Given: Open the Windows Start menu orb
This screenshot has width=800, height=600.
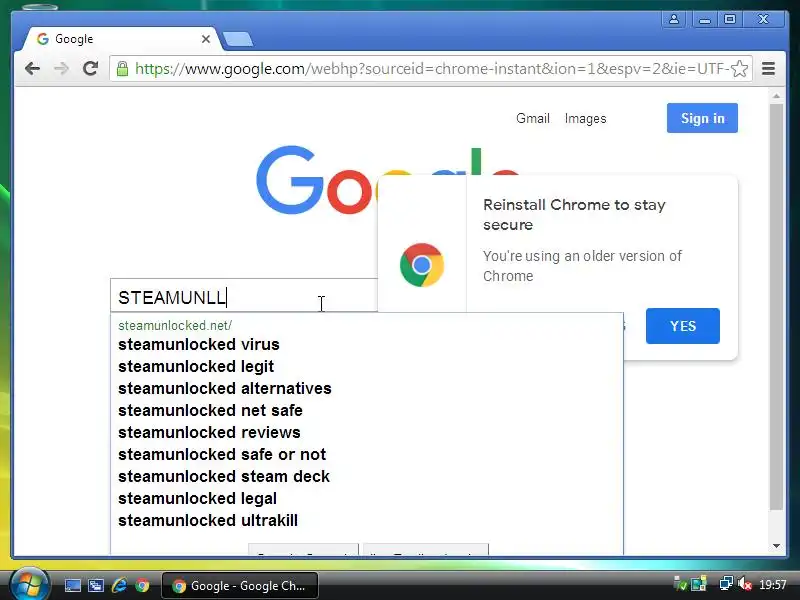Looking at the screenshot, I should [29, 584].
